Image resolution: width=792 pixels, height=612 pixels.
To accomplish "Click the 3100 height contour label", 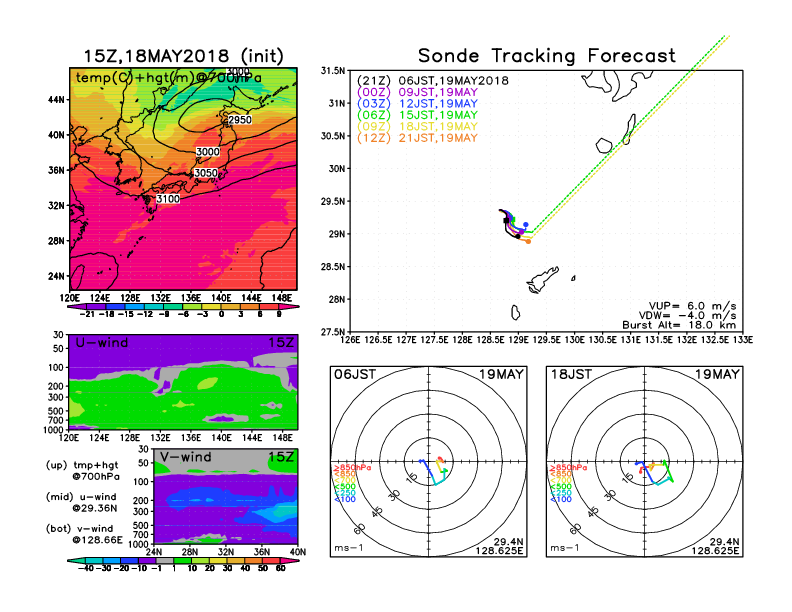I will coord(168,199).
